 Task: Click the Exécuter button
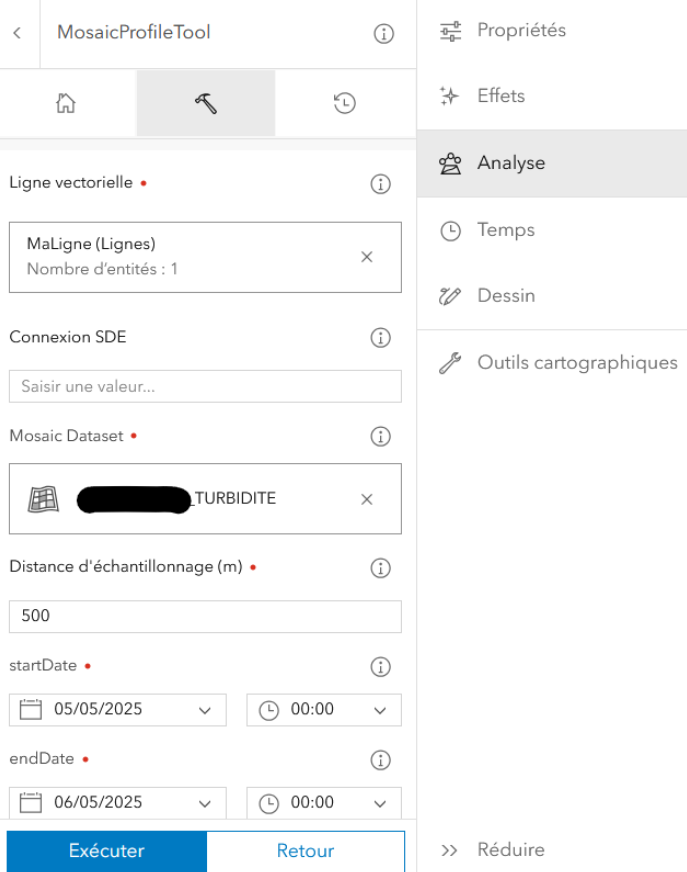[x=107, y=851]
